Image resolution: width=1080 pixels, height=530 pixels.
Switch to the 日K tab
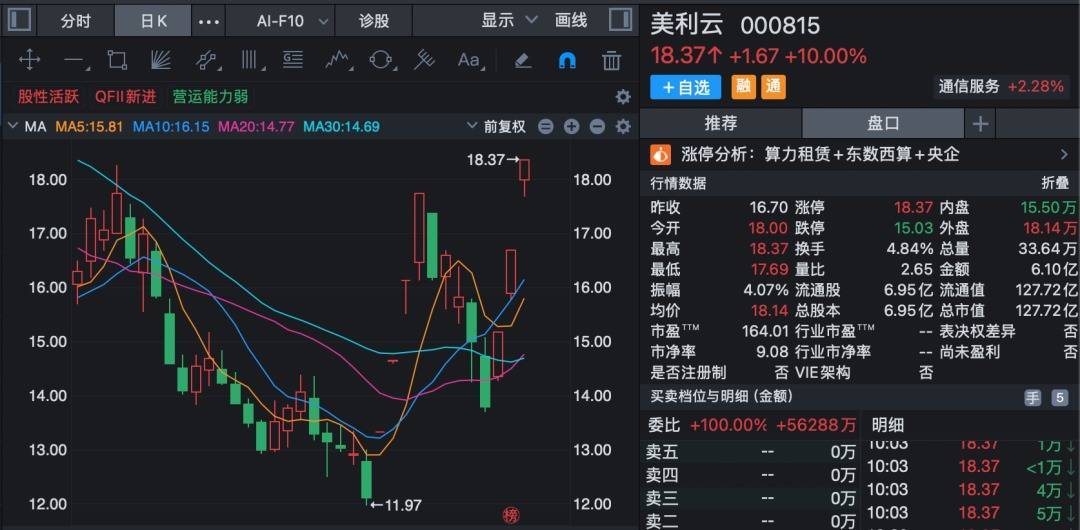point(154,21)
